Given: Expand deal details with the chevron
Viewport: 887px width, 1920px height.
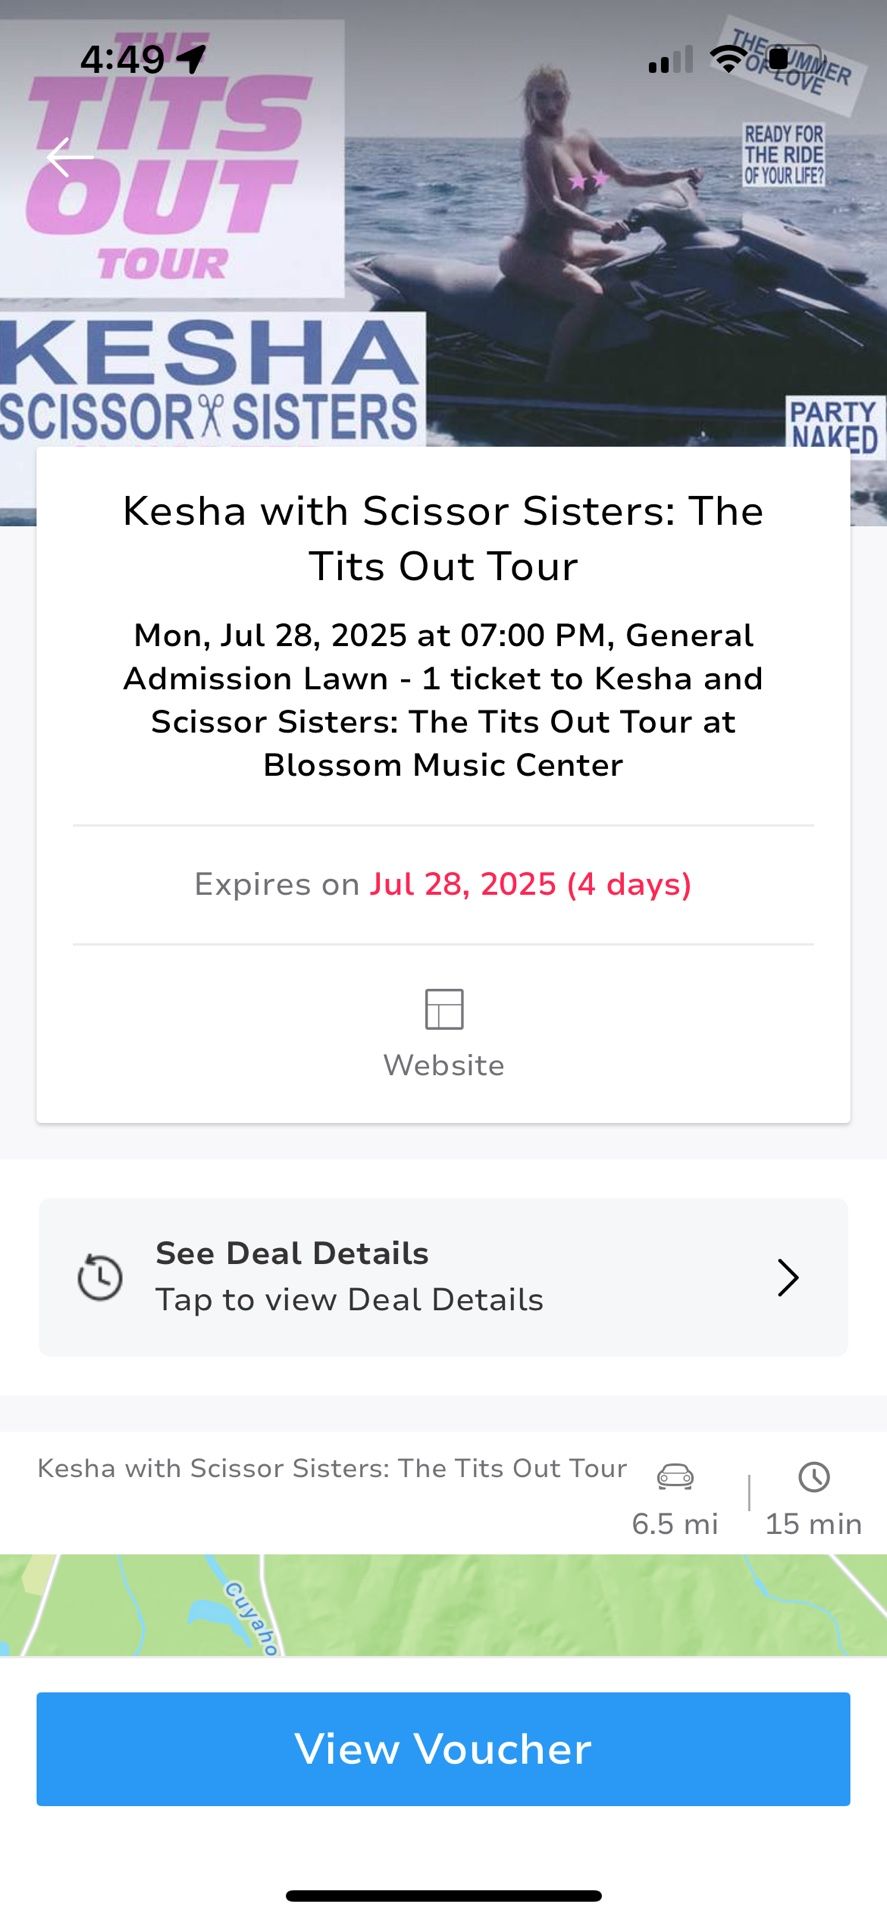Looking at the screenshot, I should 788,1277.
